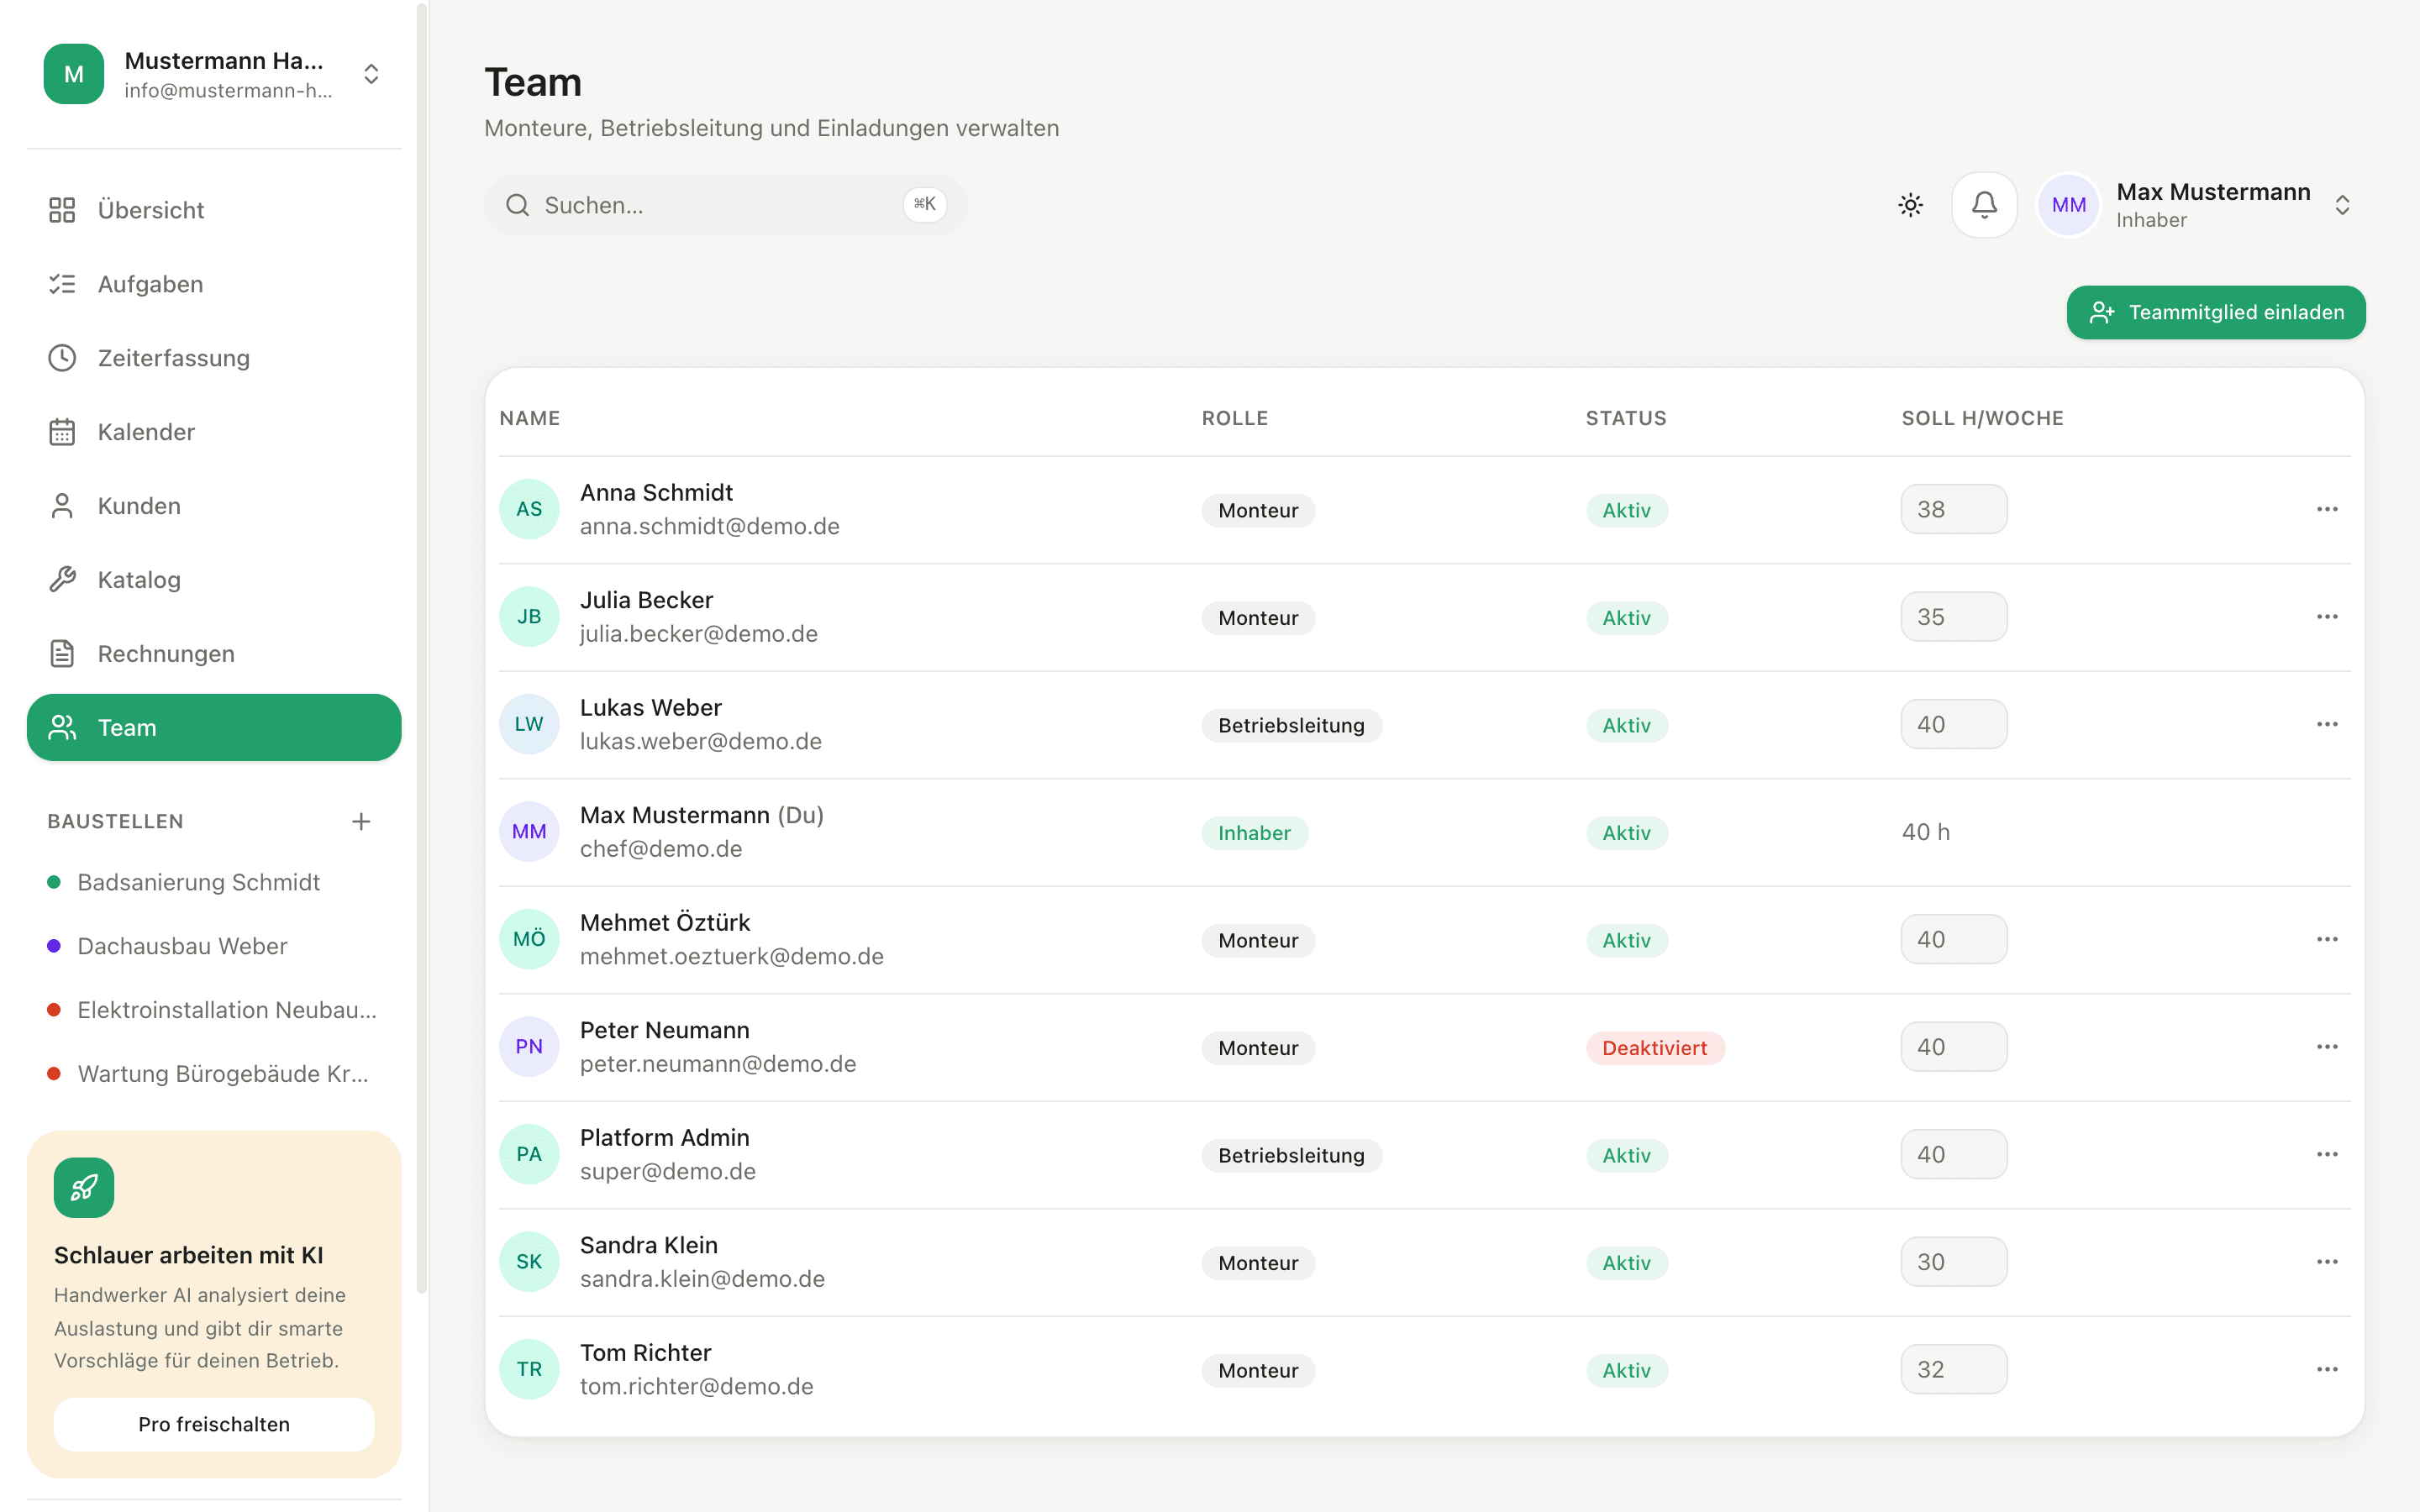Focus the Suchen search field
Image resolution: width=2420 pixels, height=1512 pixels.
pos(725,205)
